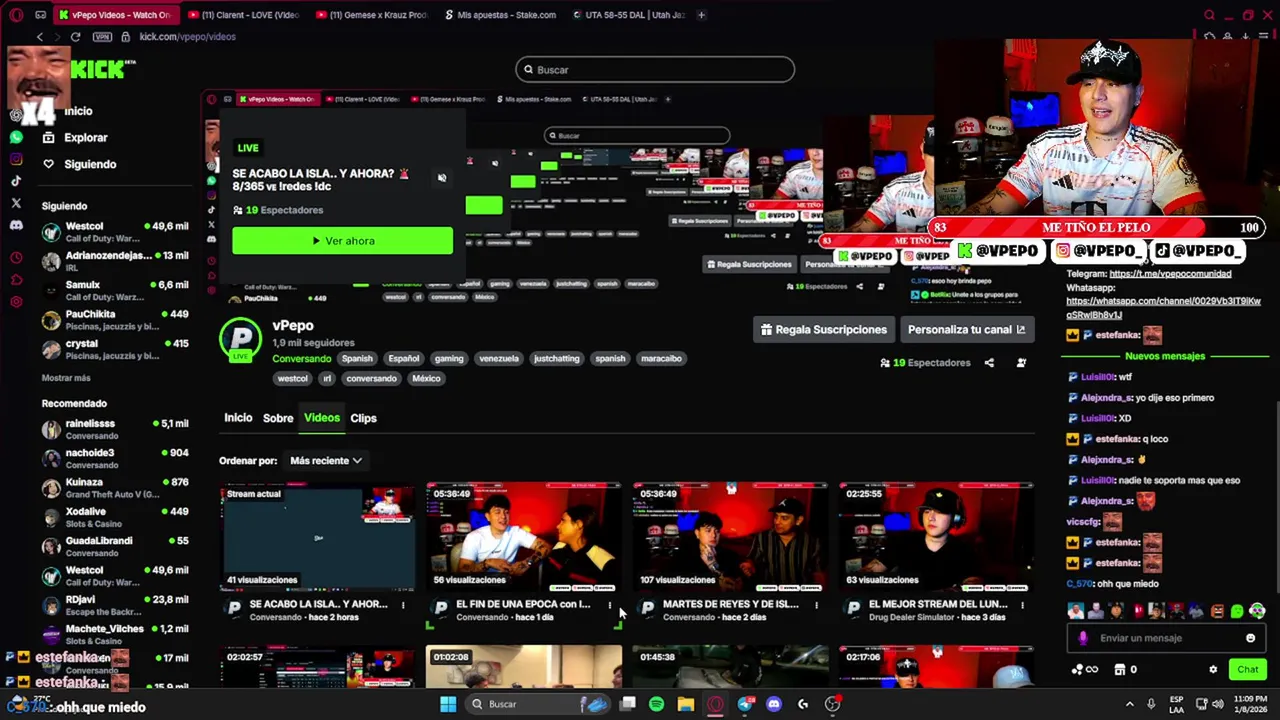Click the shop icon showing 0 below chat
The height and width of the screenshot is (720, 1280).
[1125, 670]
